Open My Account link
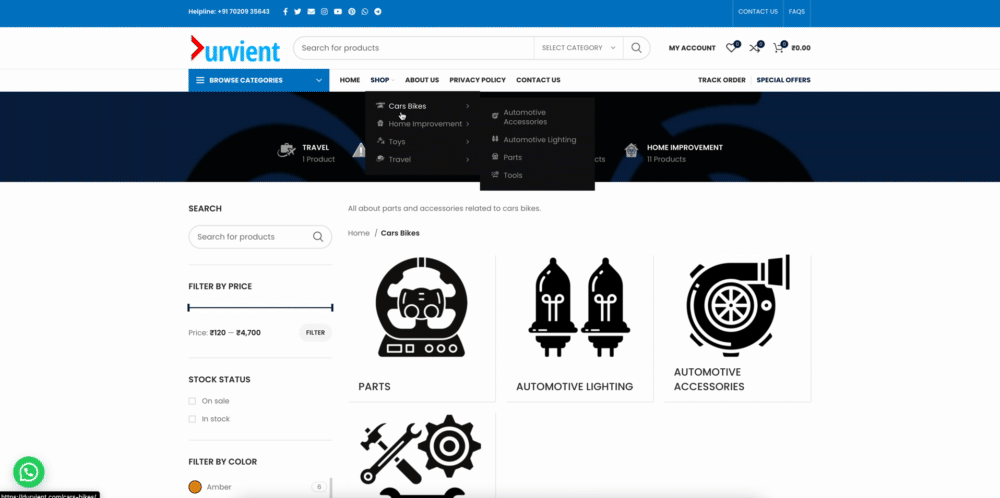 [x=692, y=48]
